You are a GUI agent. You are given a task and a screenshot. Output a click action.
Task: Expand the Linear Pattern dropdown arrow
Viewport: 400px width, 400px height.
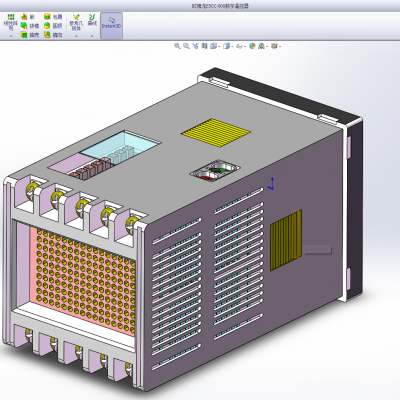(11, 36)
